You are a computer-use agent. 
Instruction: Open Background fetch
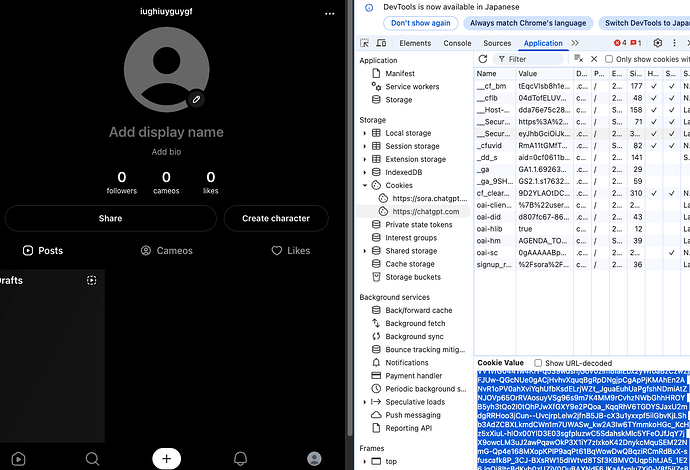(x=415, y=323)
